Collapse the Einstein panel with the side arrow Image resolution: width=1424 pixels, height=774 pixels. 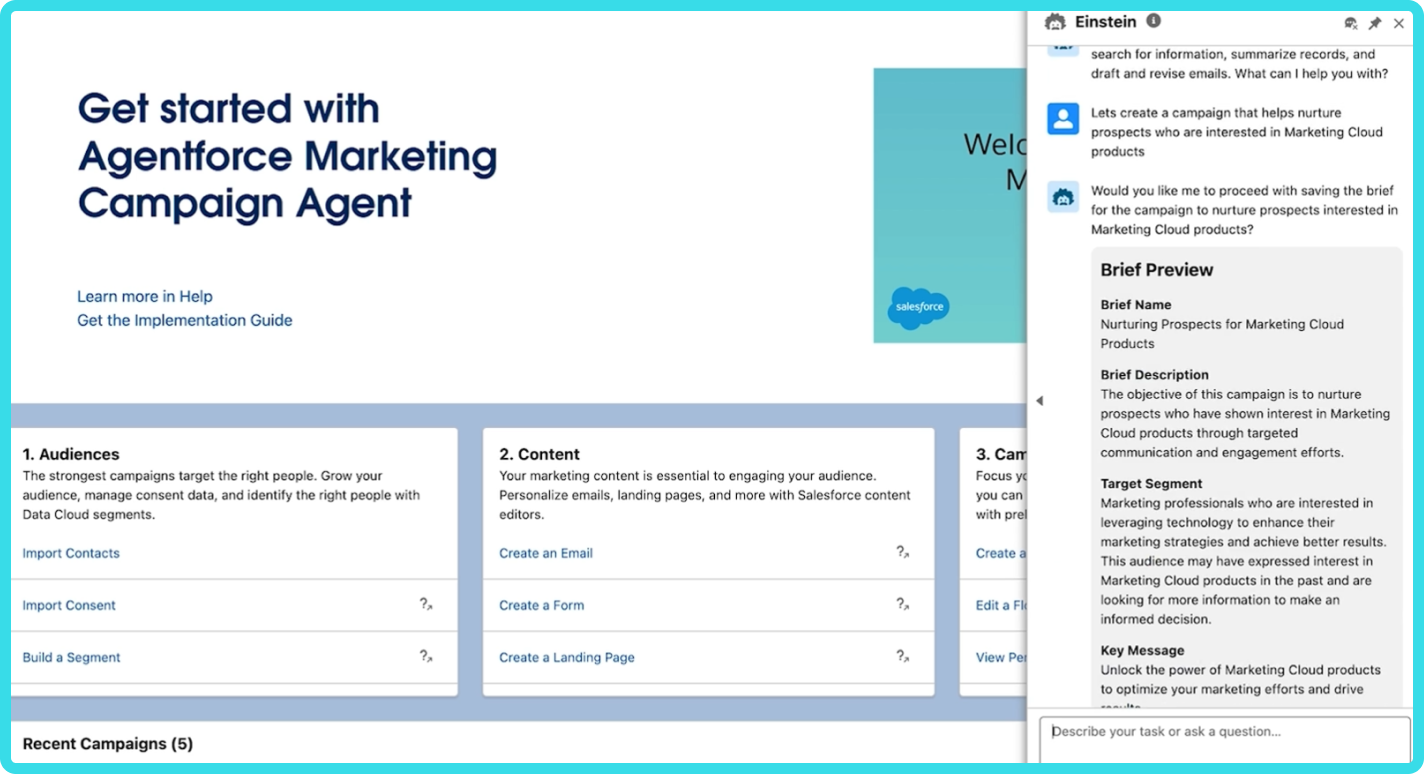pos(1039,401)
